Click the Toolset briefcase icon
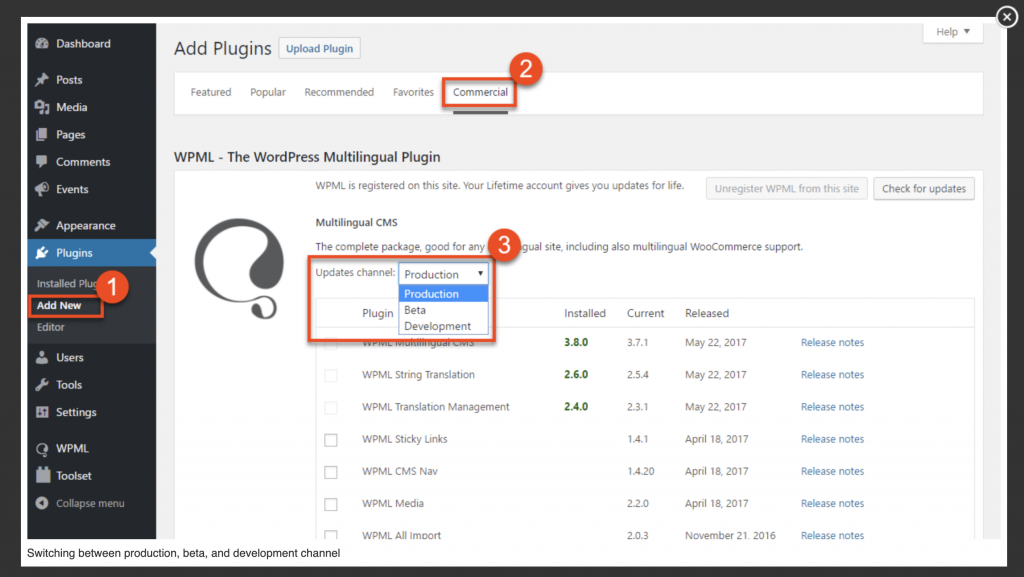This screenshot has height=577, width=1024. (x=42, y=476)
